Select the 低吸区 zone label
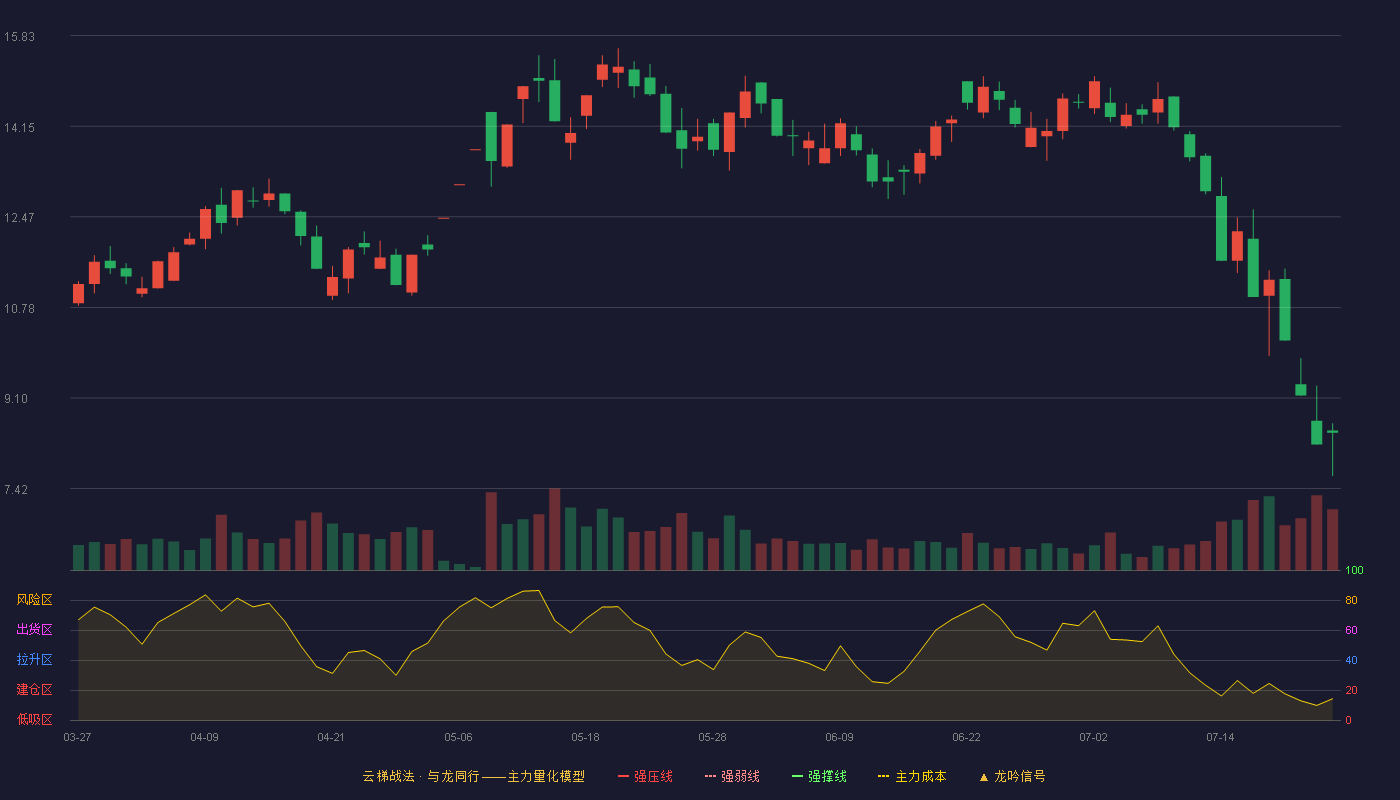Image resolution: width=1400 pixels, height=800 pixels. pyautogui.click(x=34, y=719)
